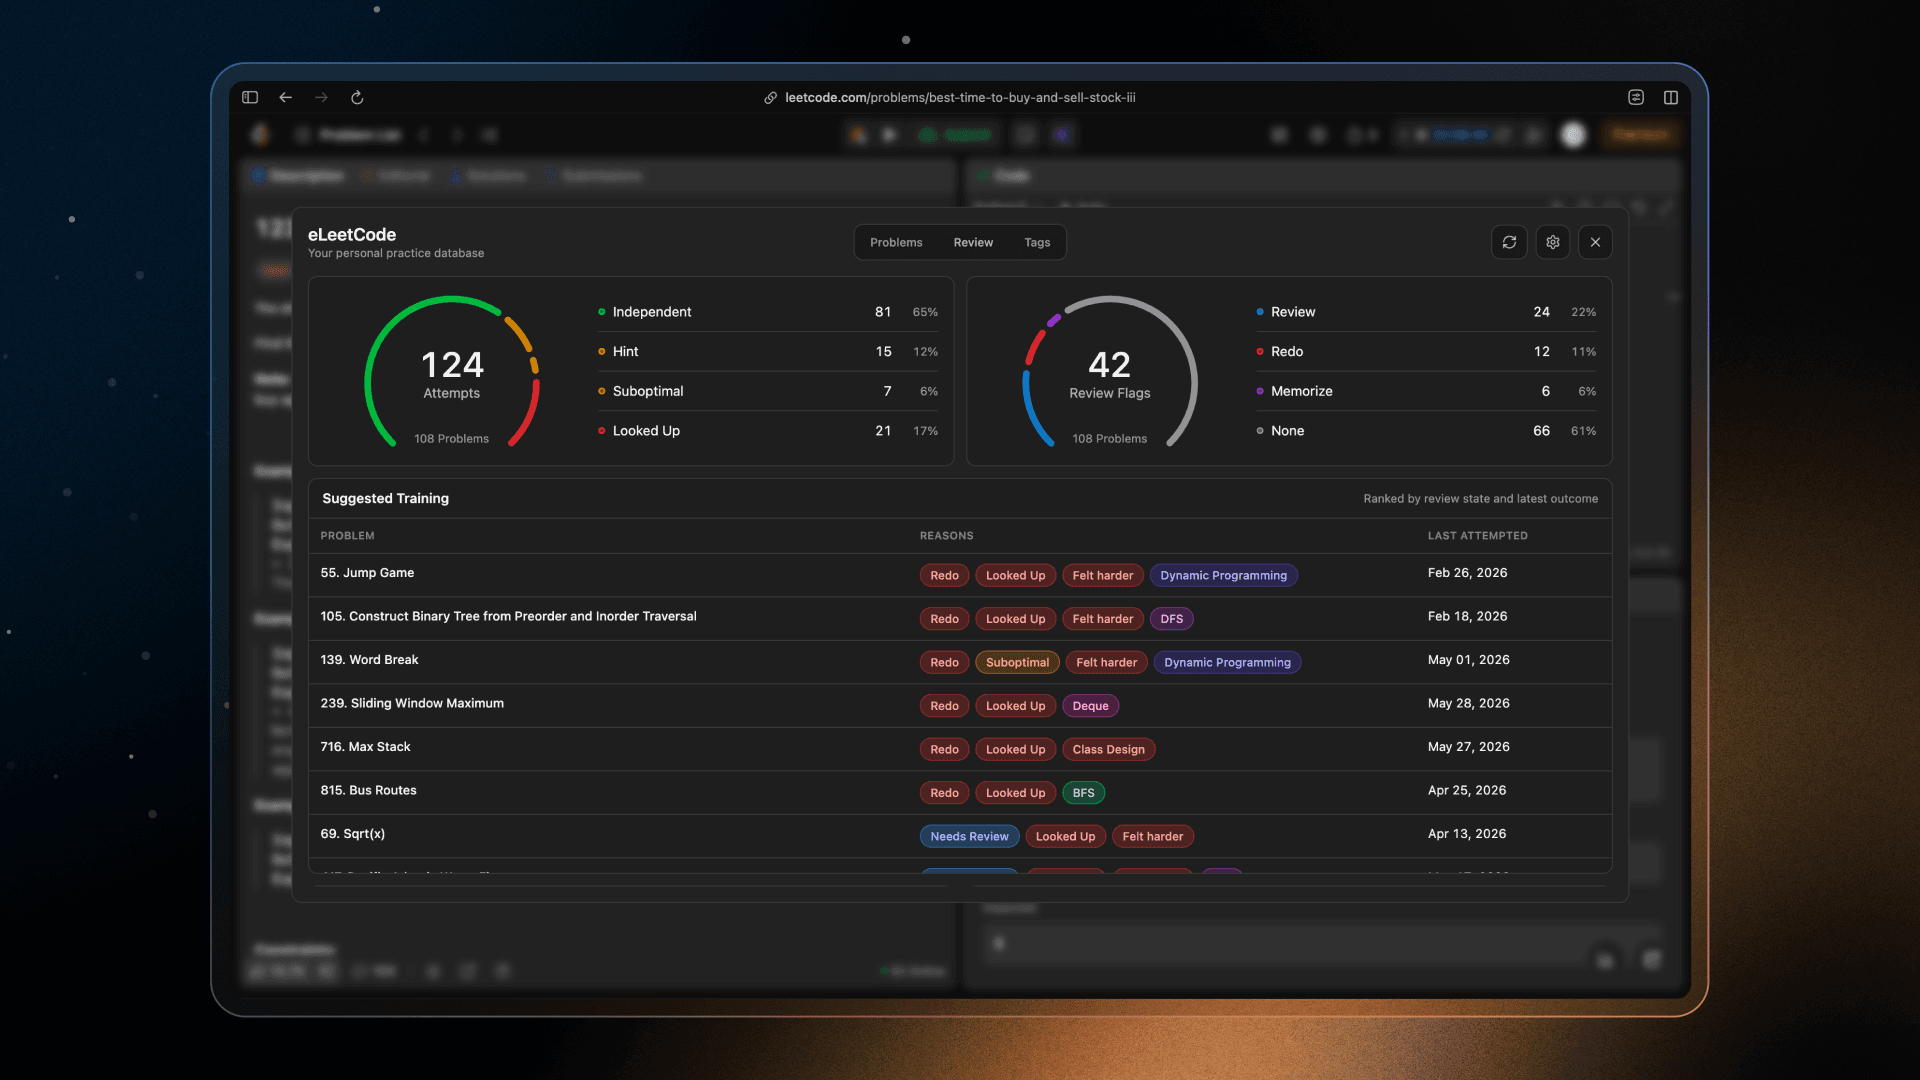The width and height of the screenshot is (1920, 1080).
Task: Click the PROBLEM column header
Action: tap(347, 536)
